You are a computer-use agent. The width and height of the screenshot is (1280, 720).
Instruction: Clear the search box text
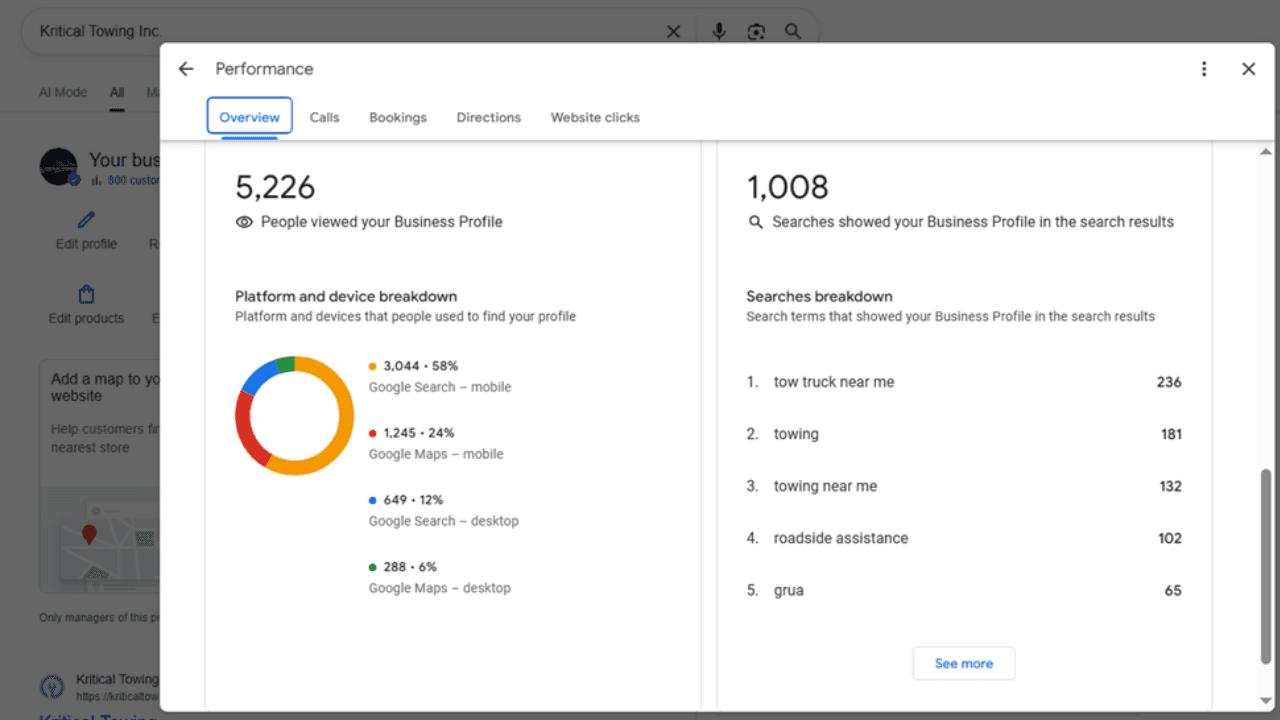point(673,32)
